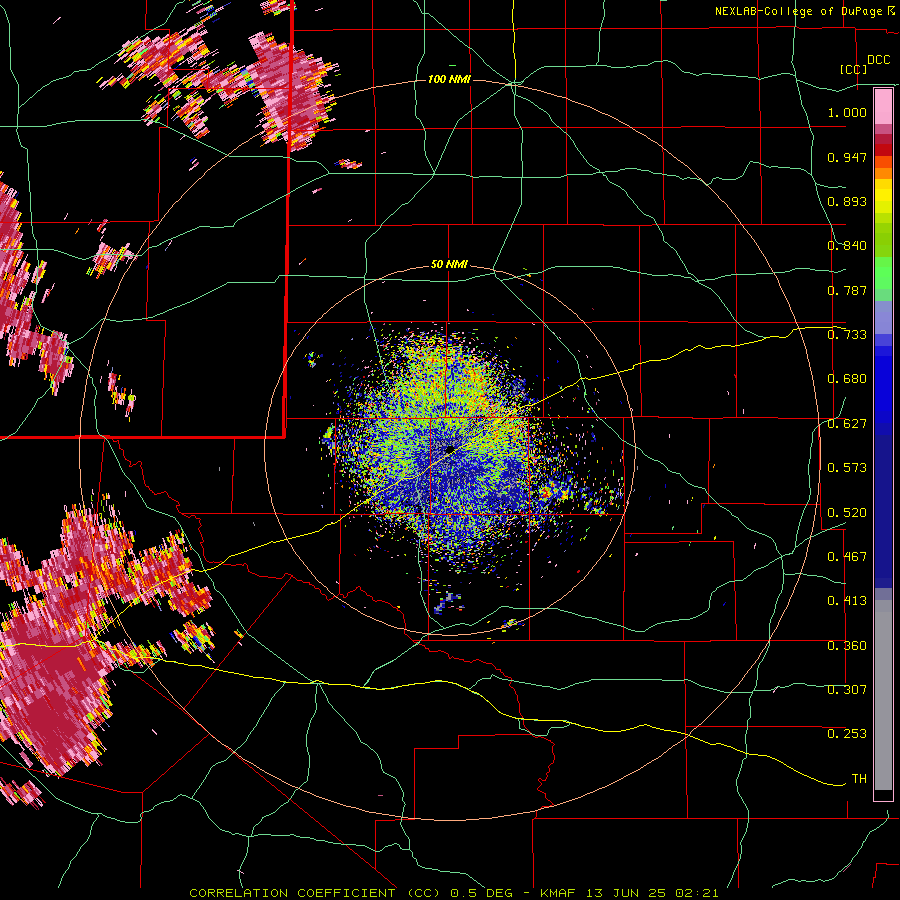Screen dimensions: 900x900
Task: Click the 0.360 value on color scale
Action: pyautogui.click(x=847, y=646)
